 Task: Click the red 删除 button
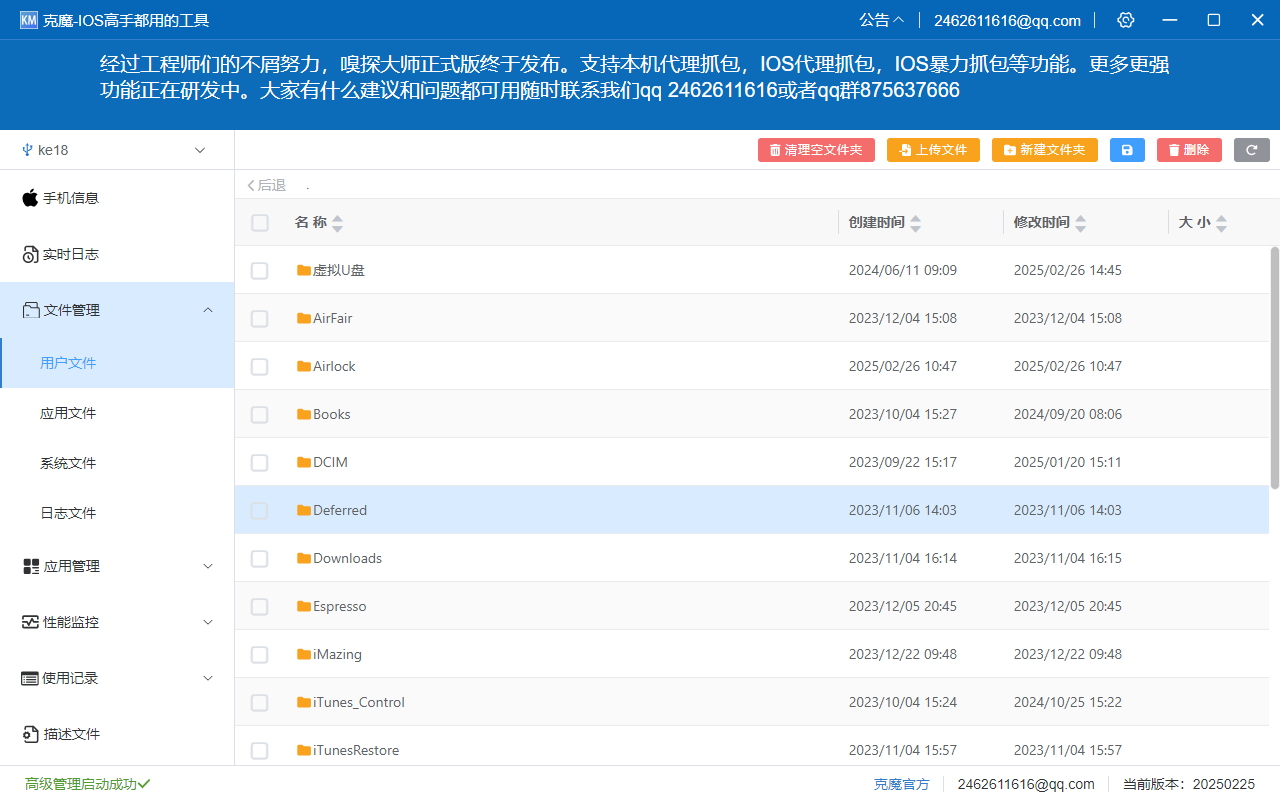pyautogui.click(x=1189, y=150)
